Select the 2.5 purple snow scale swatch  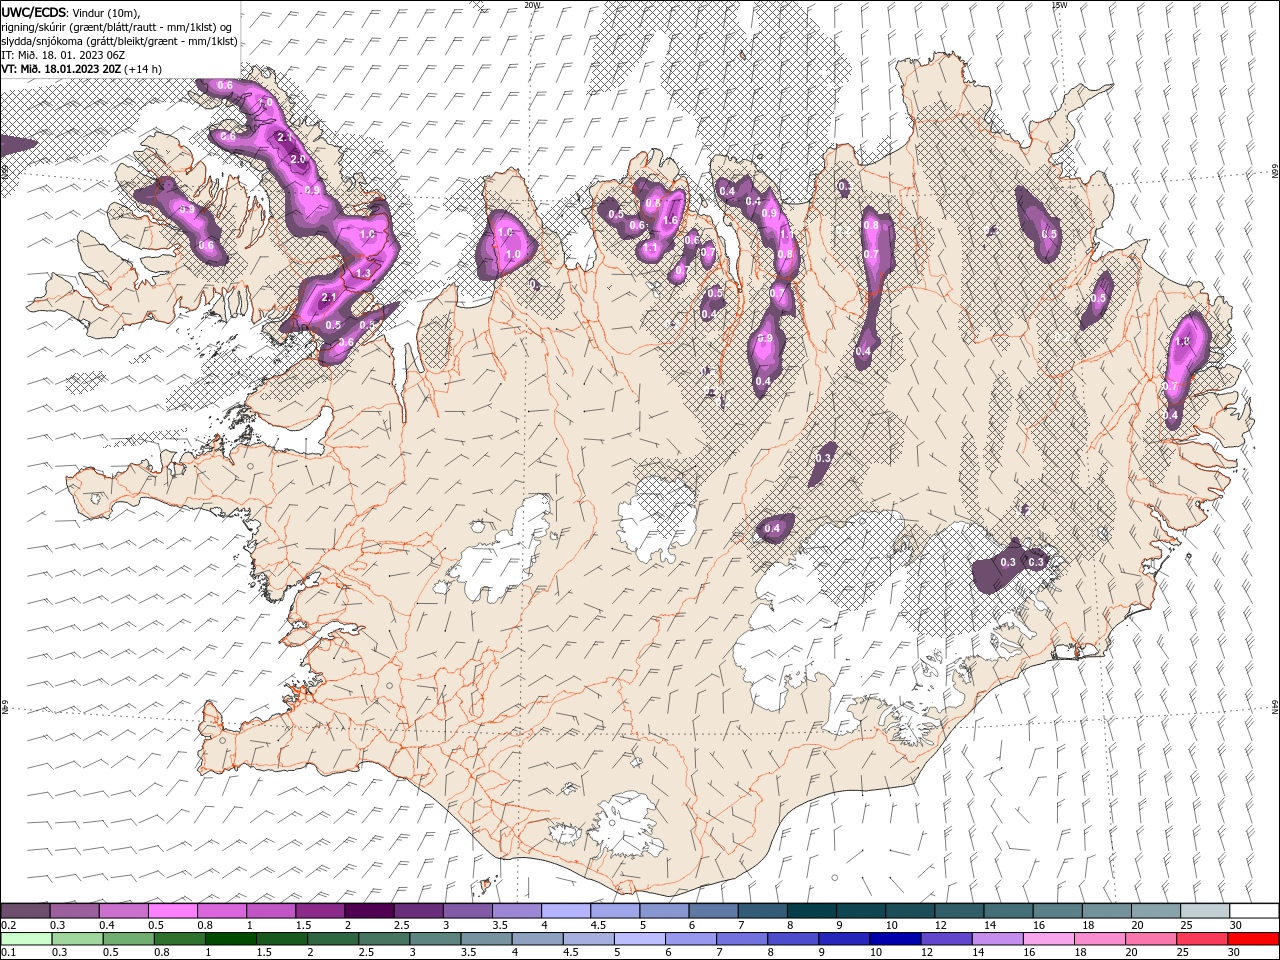(418, 911)
